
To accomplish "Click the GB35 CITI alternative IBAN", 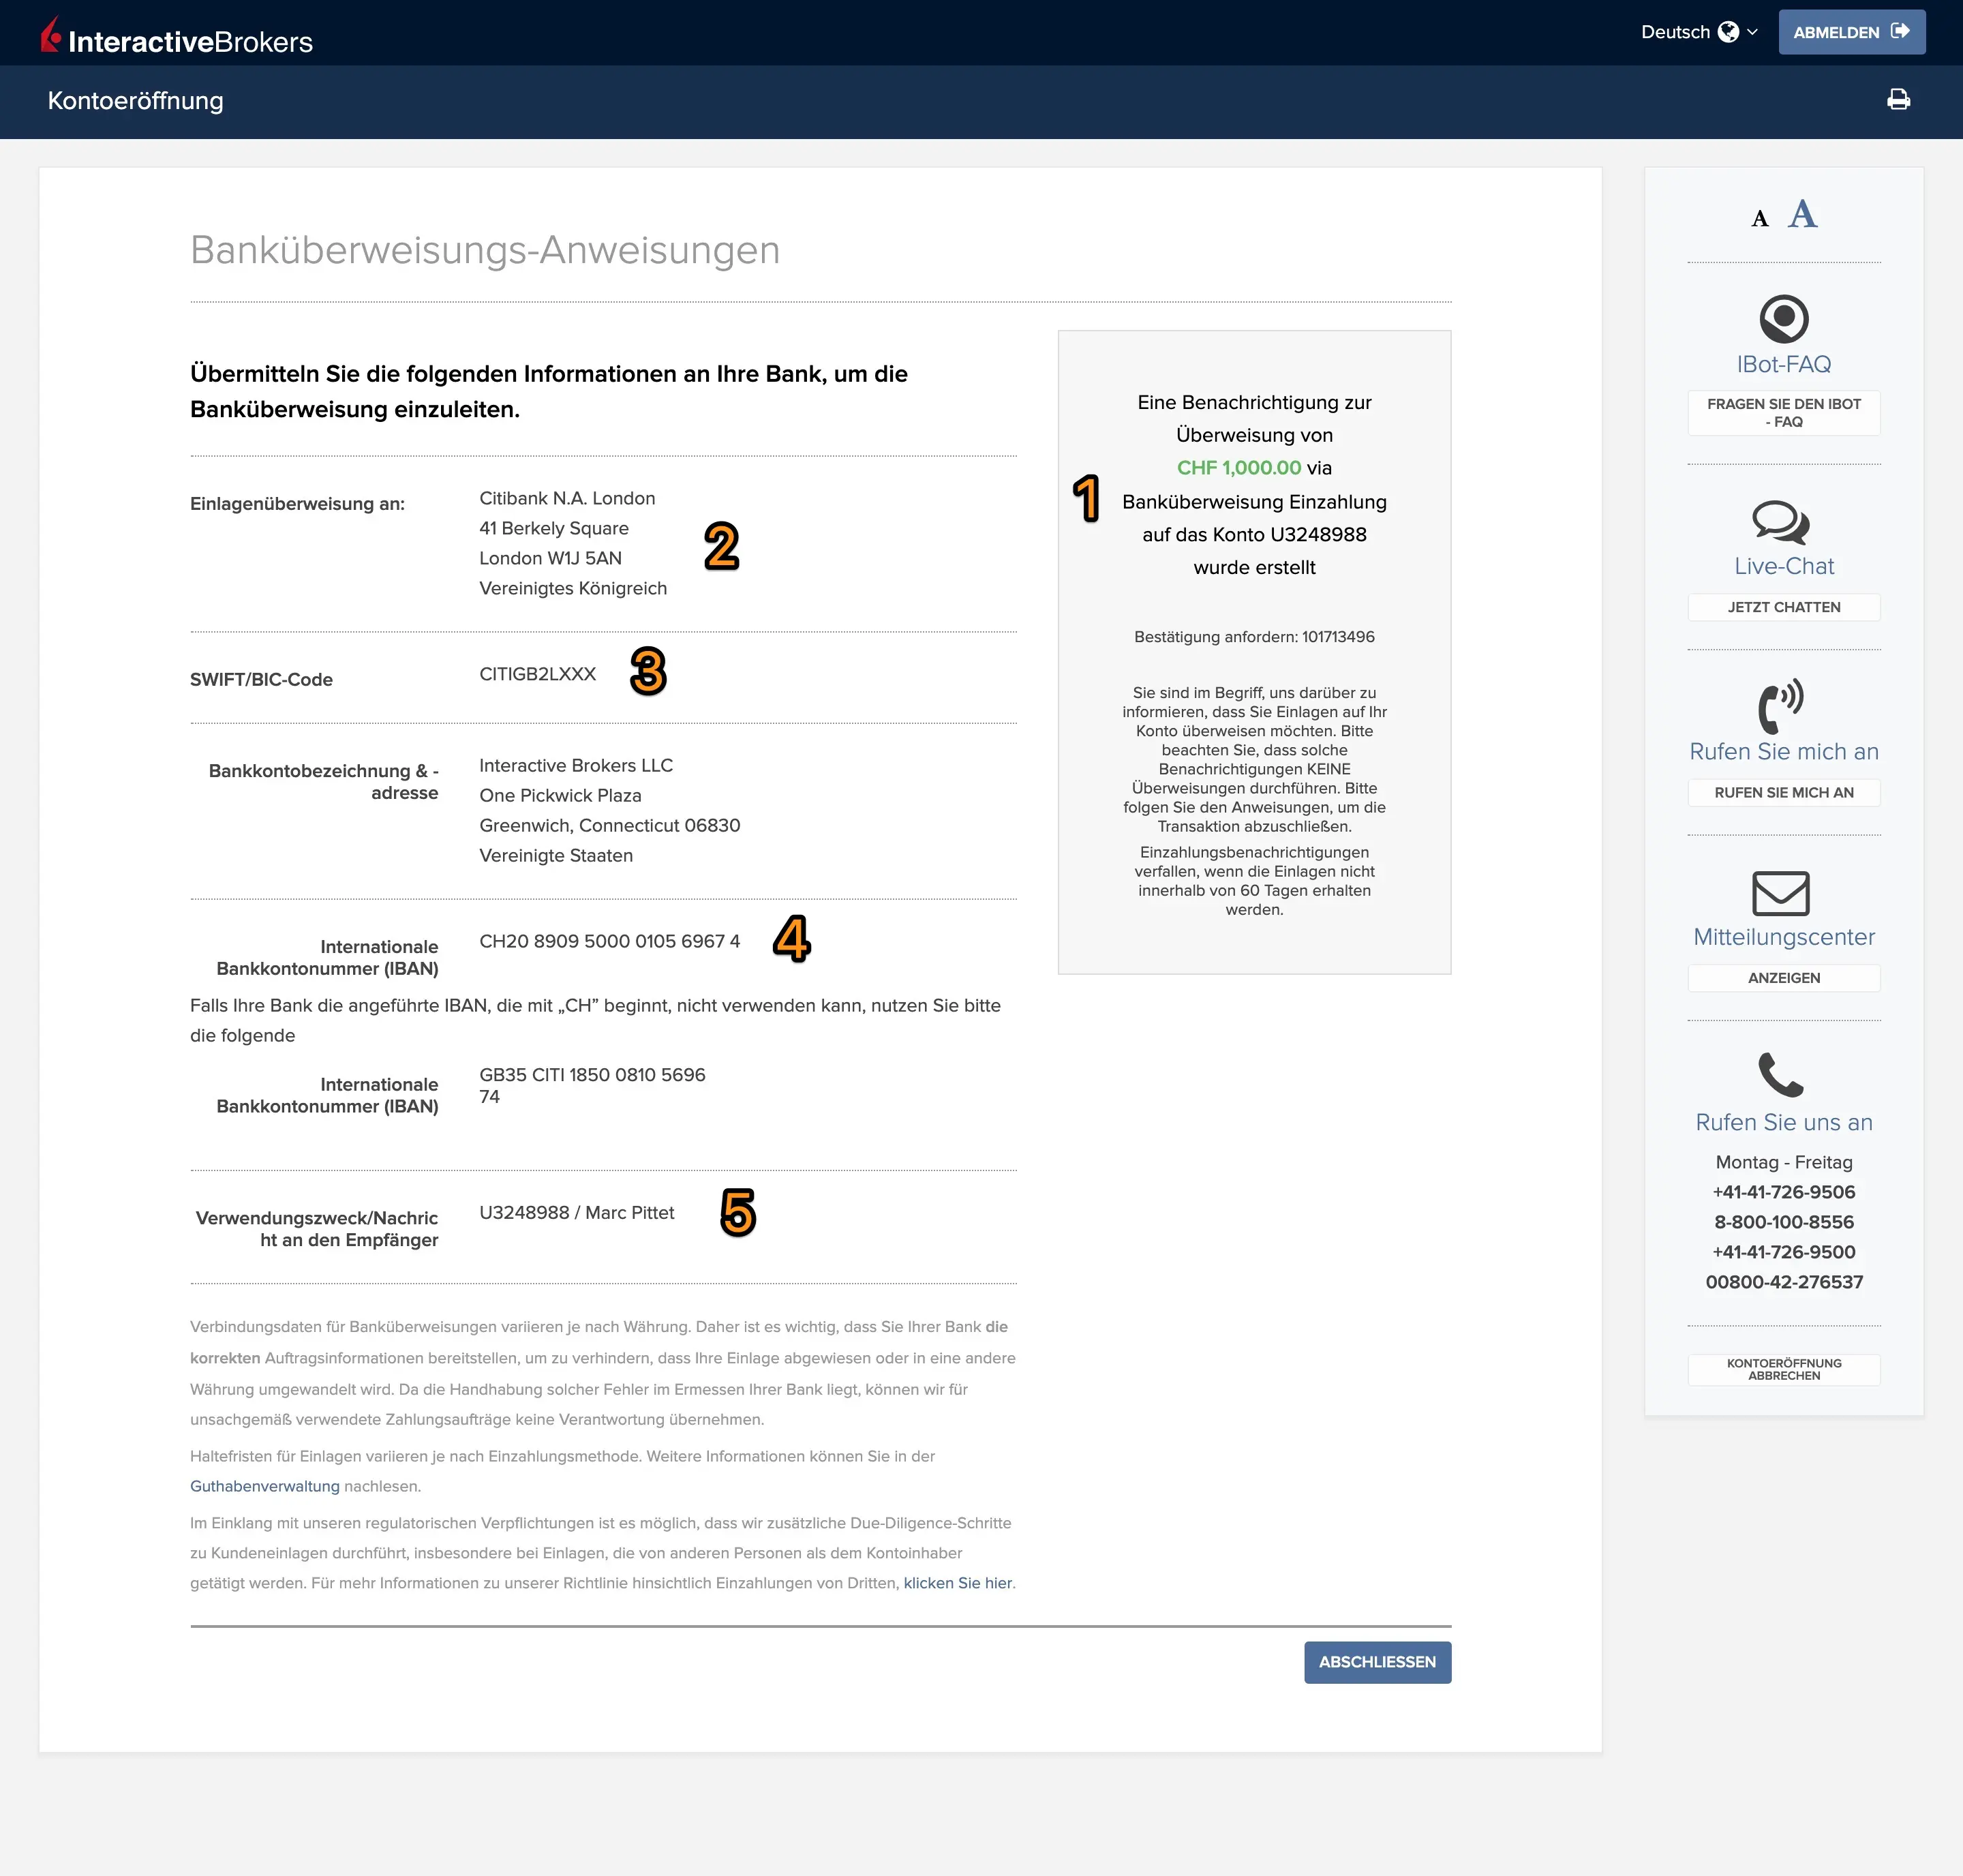I will click(592, 1085).
